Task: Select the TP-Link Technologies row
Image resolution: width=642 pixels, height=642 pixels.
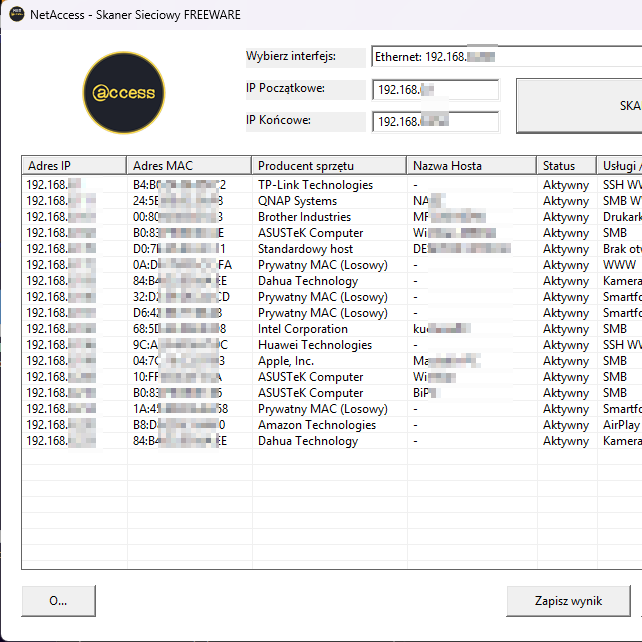Action: [x=332, y=185]
